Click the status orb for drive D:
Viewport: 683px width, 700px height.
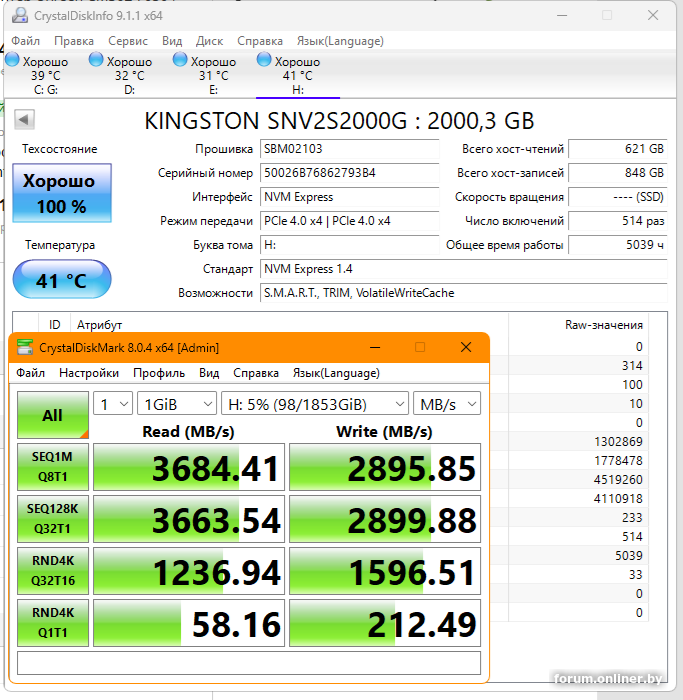(x=97, y=60)
